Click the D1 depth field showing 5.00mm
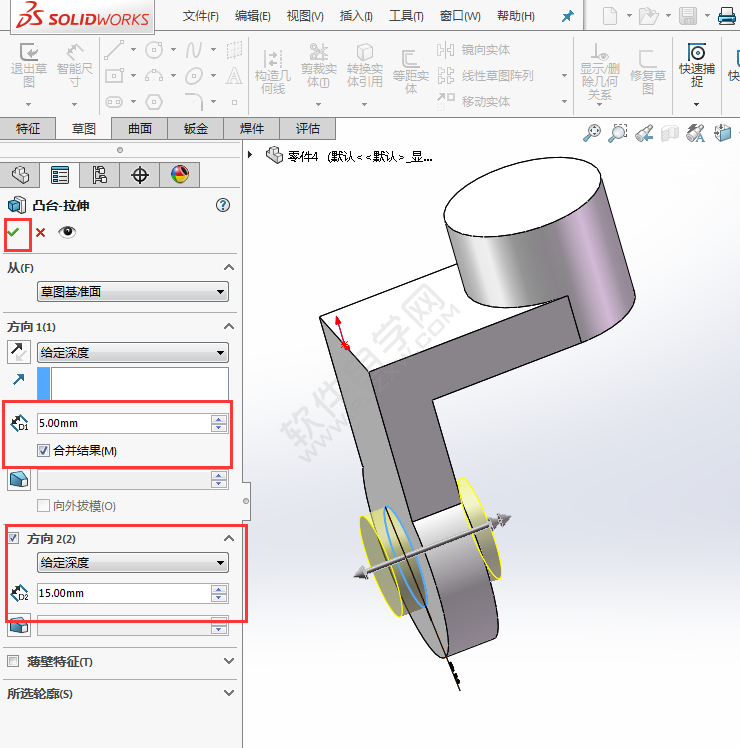The image size is (740, 748). 123,423
